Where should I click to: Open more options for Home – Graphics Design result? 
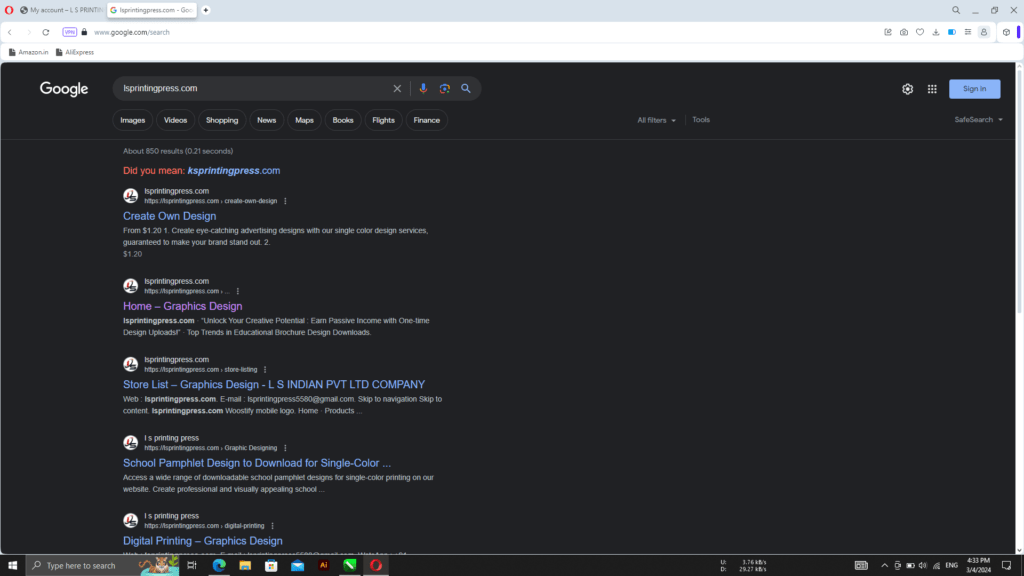(x=238, y=291)
